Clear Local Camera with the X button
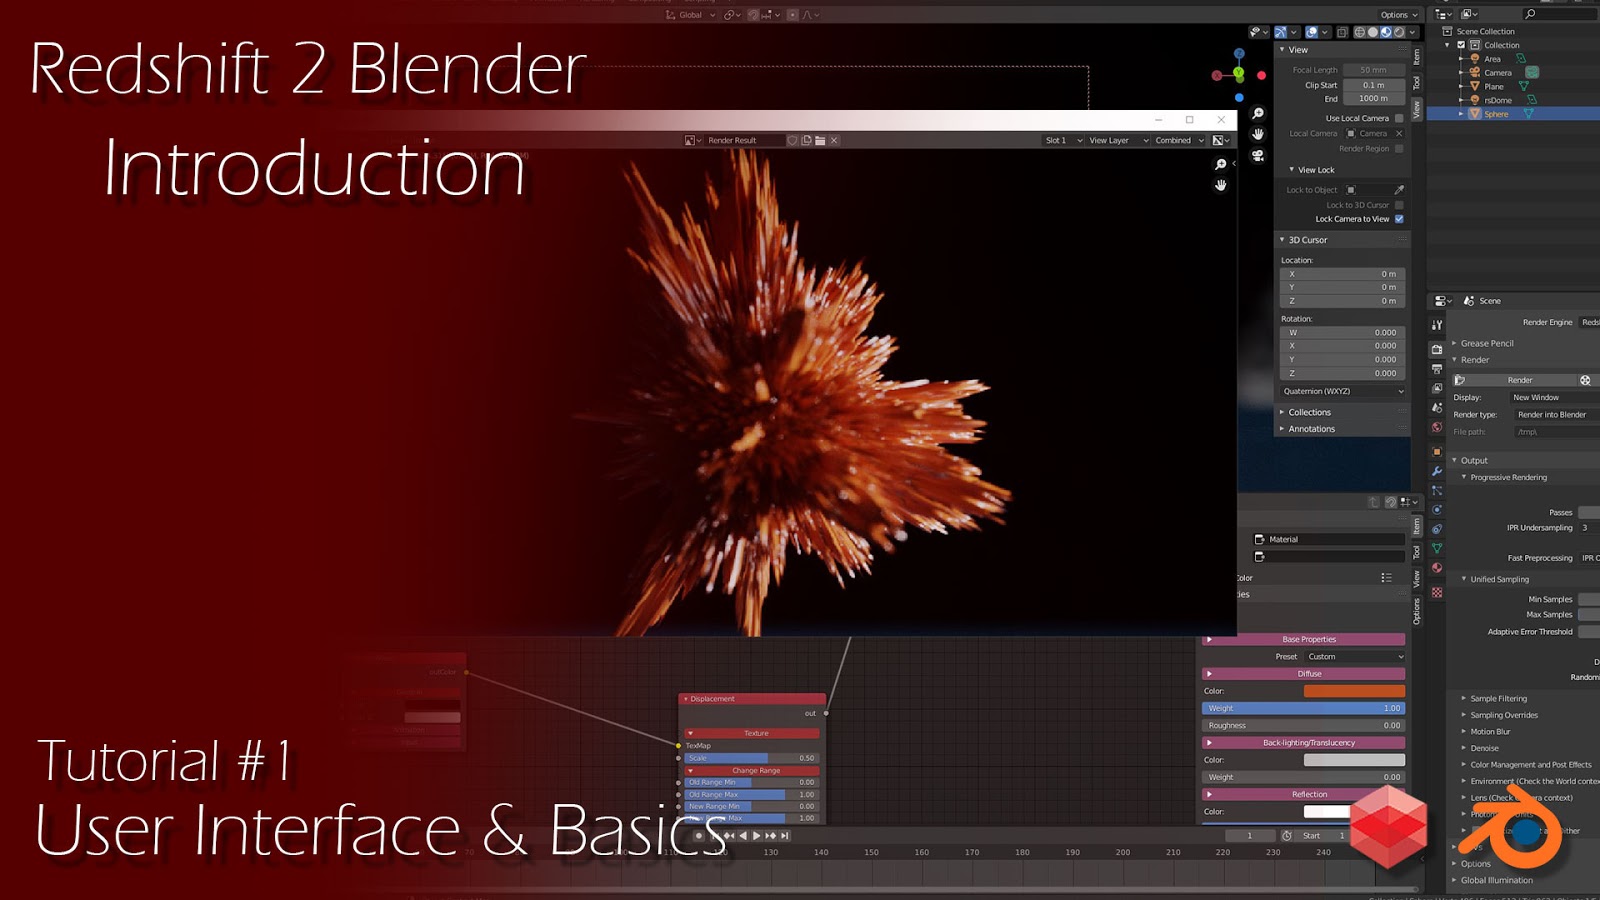This screenshot has width=1600, height=900. [1399, 133]
